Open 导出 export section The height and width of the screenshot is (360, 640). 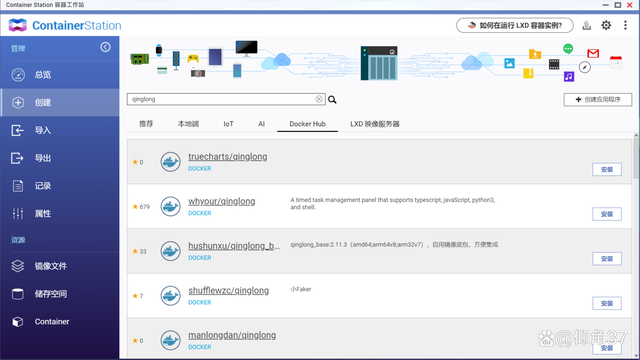(x=60, y=158)
